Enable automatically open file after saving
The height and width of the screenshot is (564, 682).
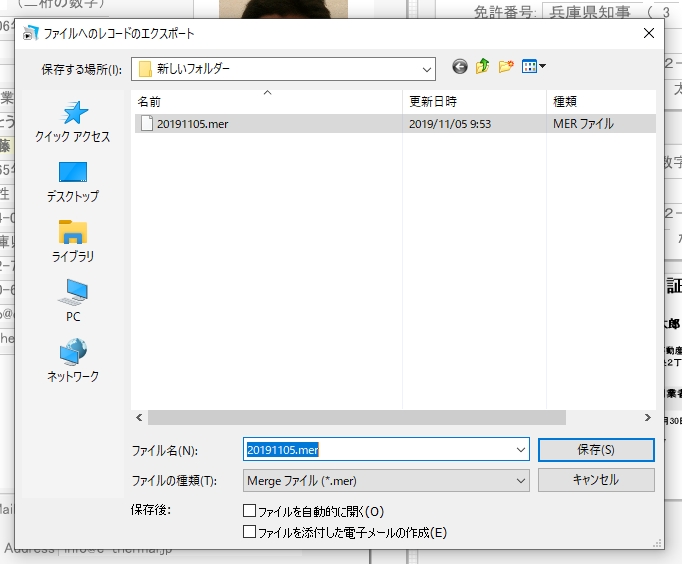pyautogui.click(x=250, y=511)
